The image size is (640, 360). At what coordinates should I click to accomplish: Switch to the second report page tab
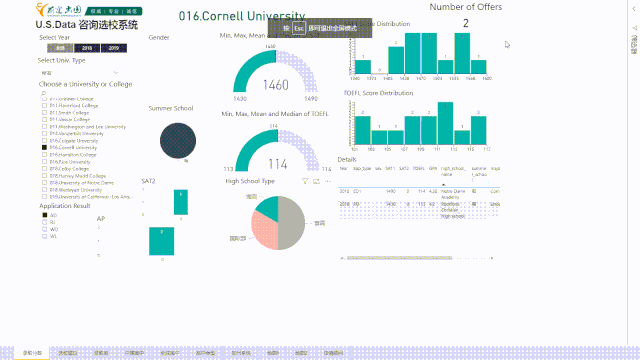(67, 353)
